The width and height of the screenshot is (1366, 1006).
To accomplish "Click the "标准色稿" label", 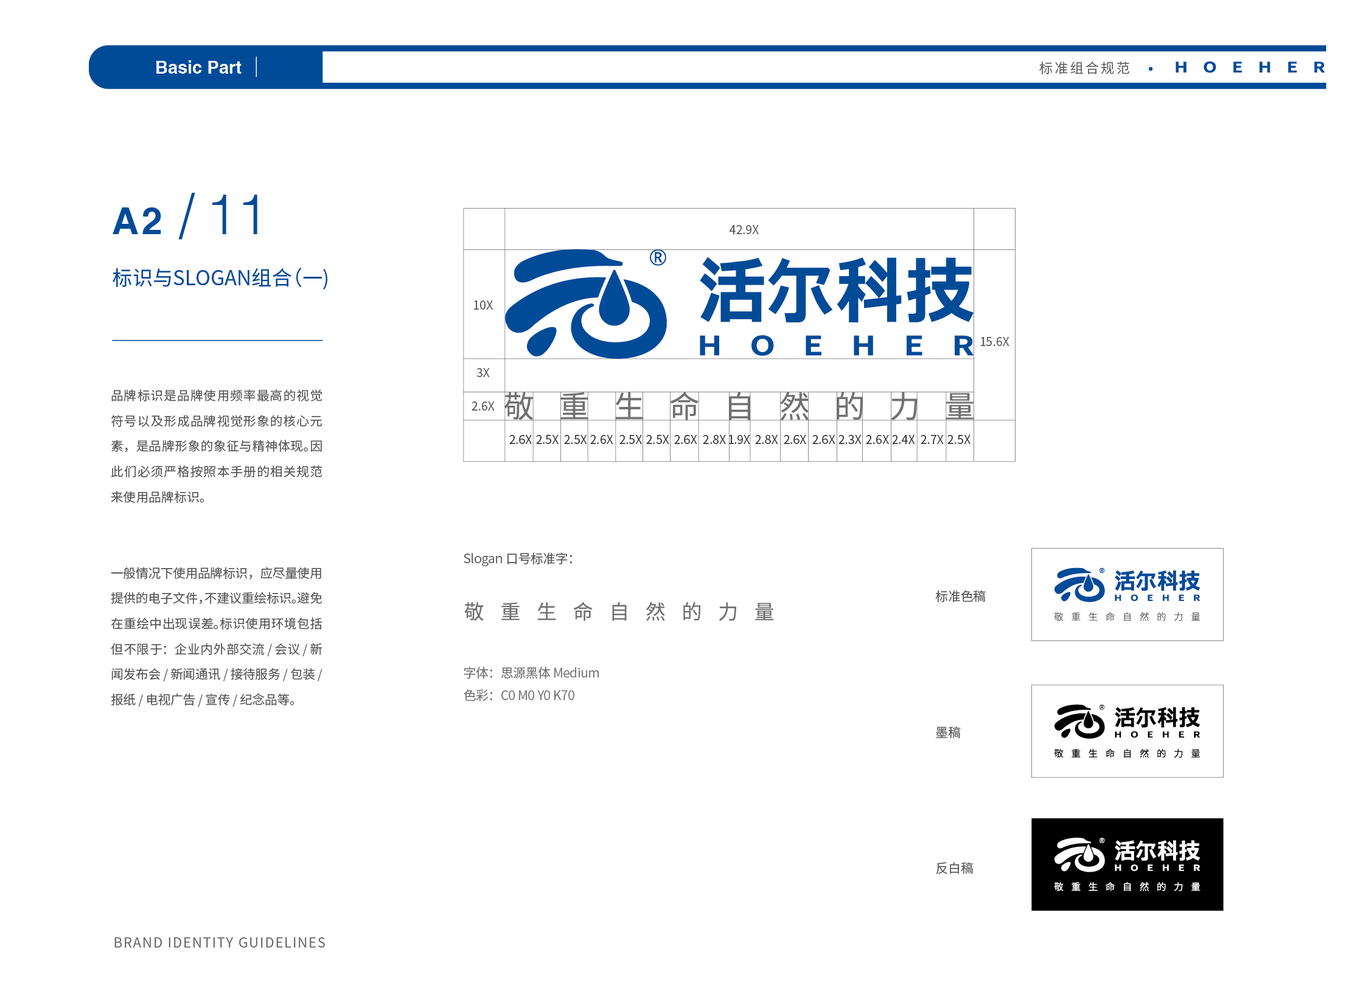I will tap(960, 597).
